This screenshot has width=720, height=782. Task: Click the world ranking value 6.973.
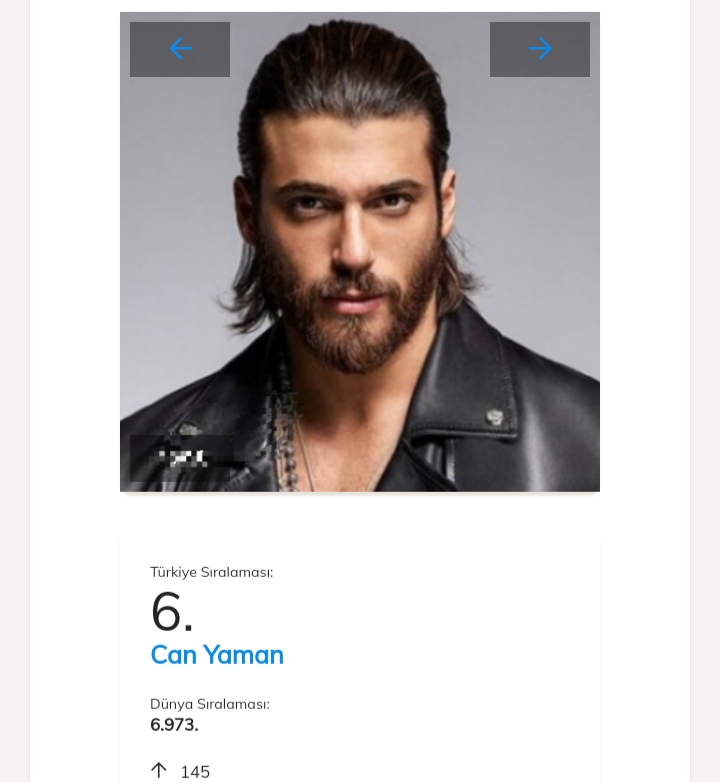pos(175,725)
